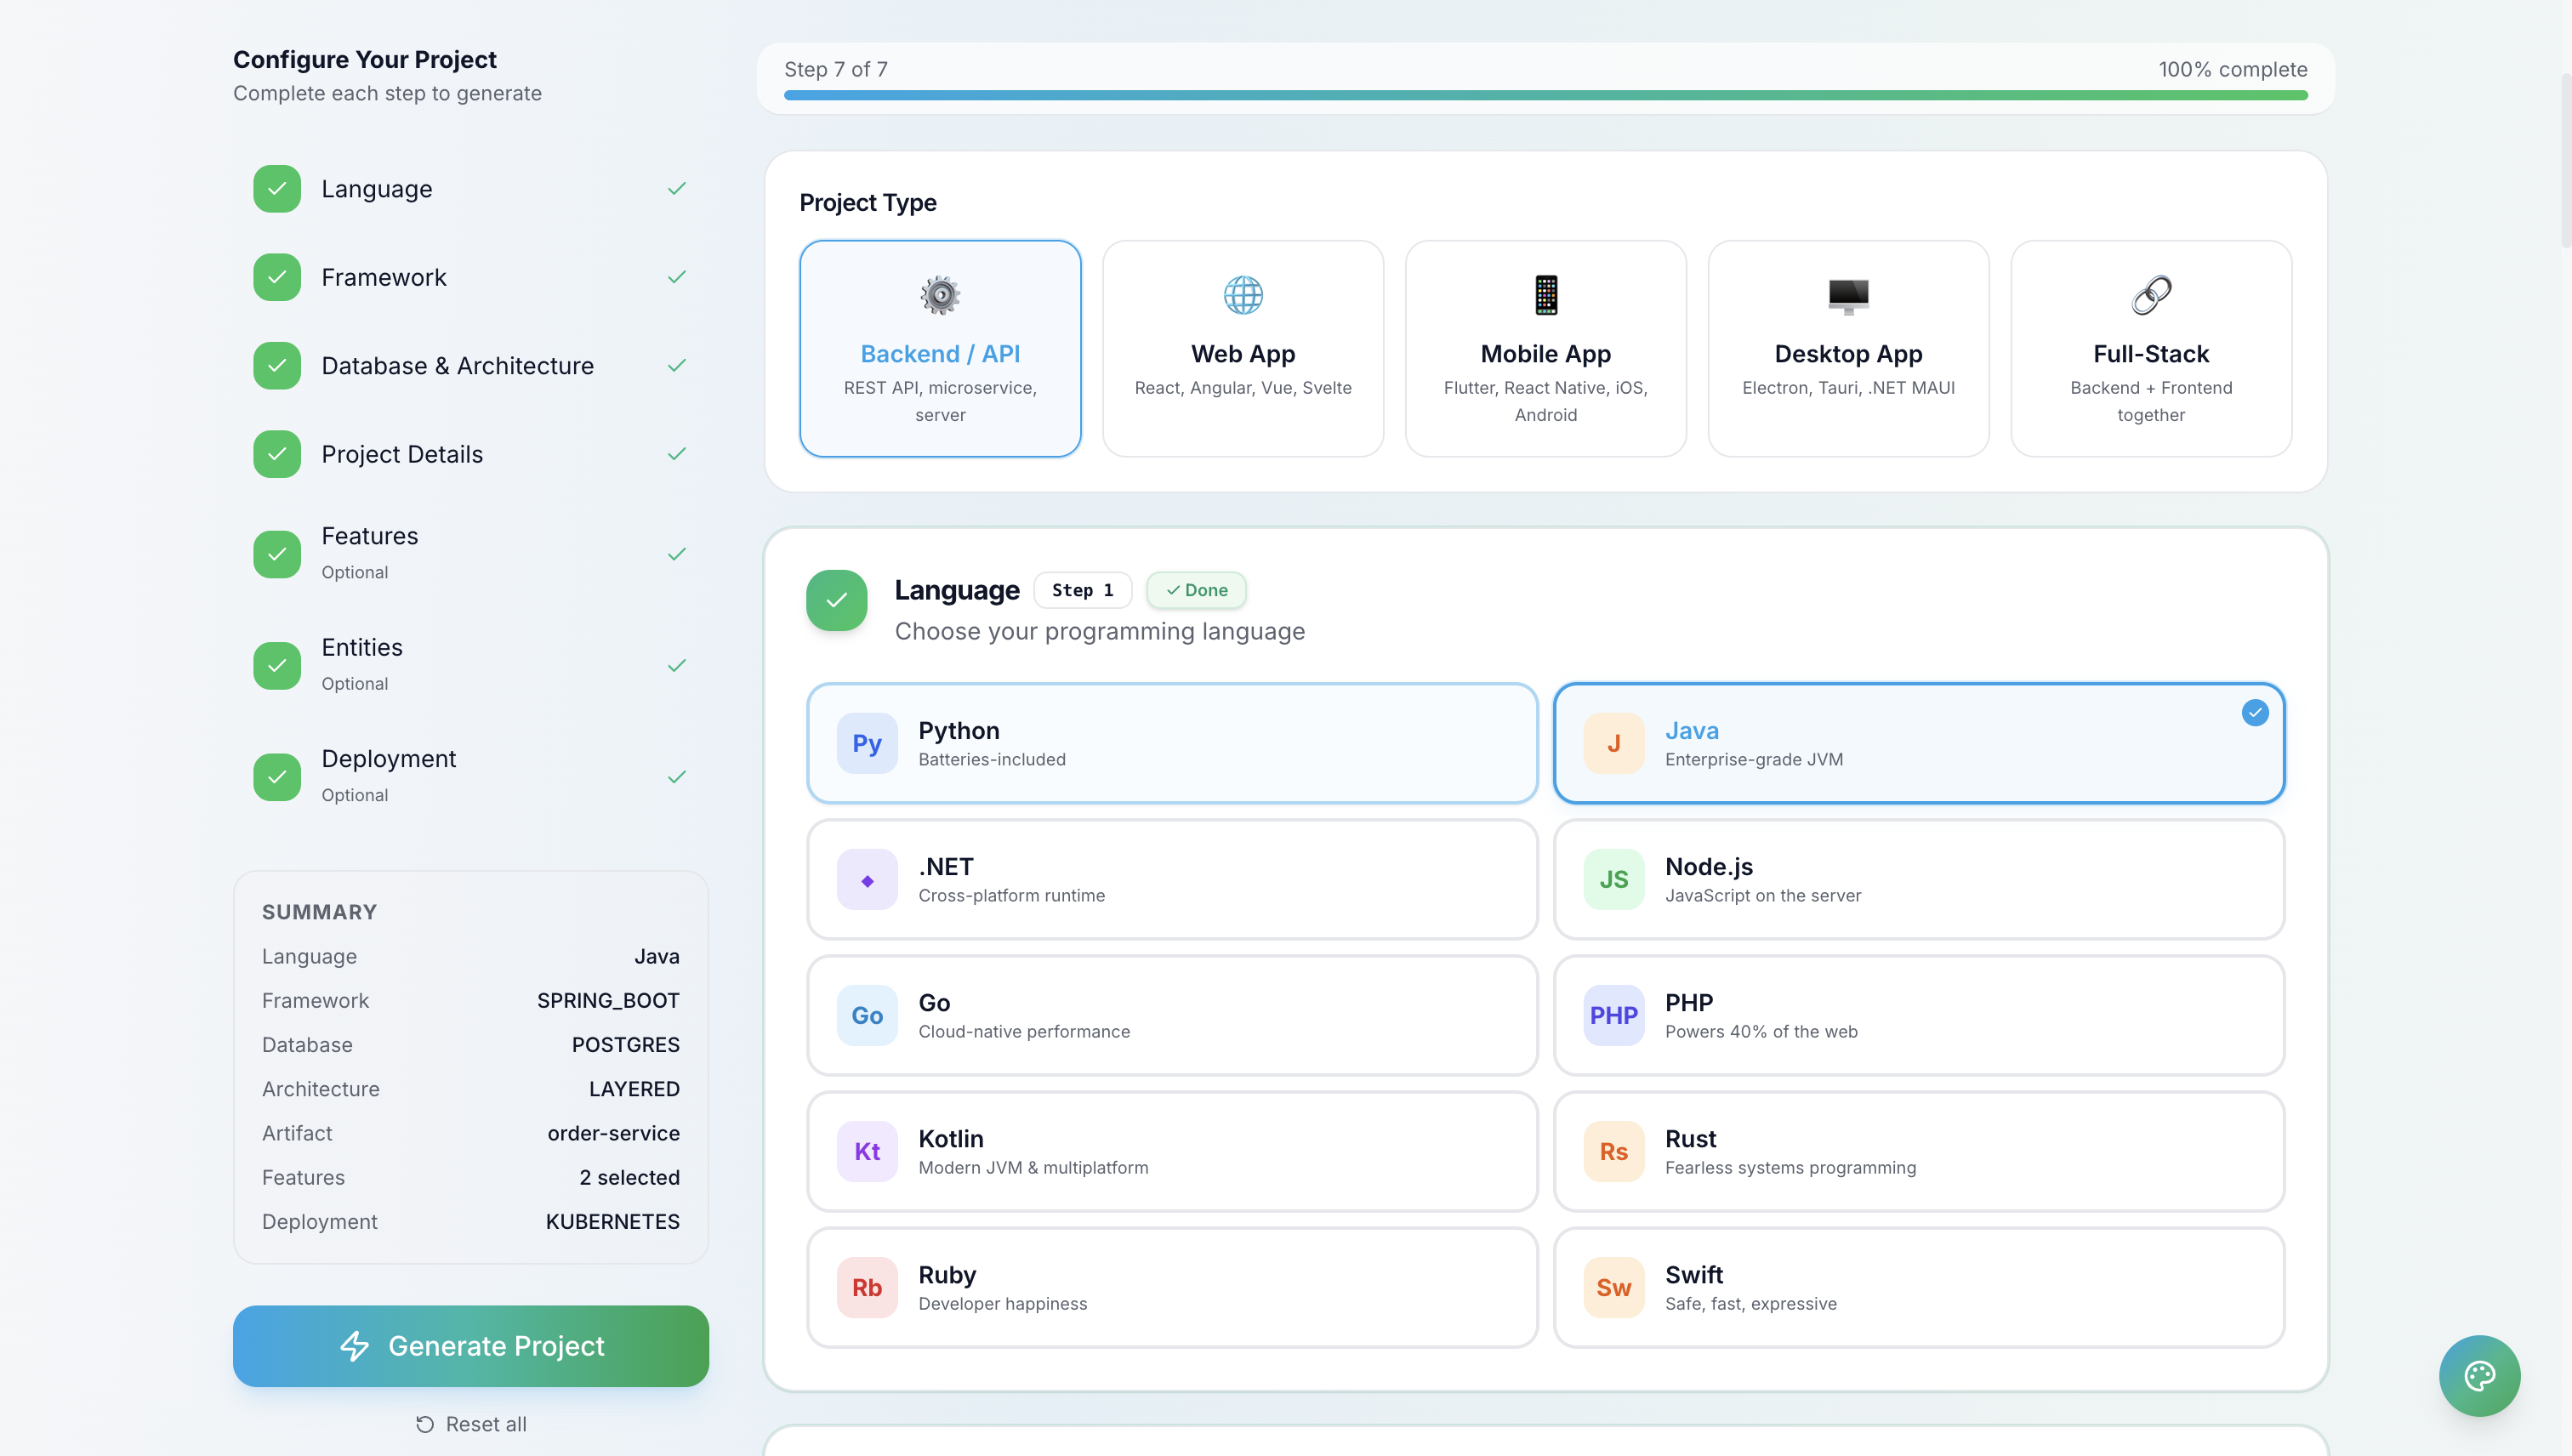Click the page vertical scrollbar
The width and height of the screenshot is (2572, 1456).
tap(2565, 160)
